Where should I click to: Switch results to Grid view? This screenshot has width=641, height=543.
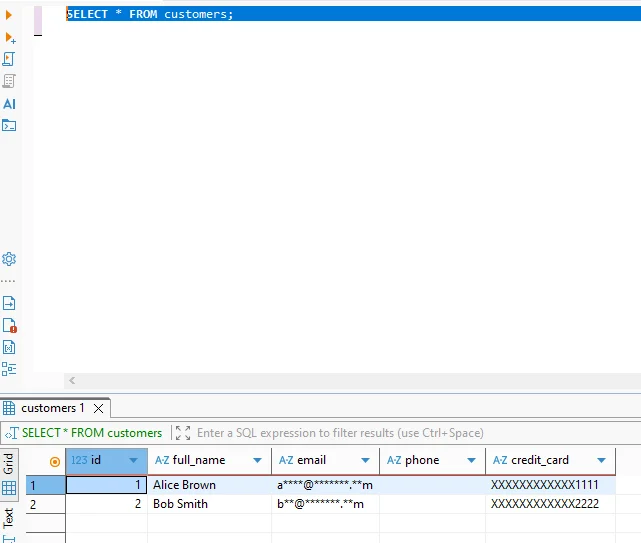coord(8,463)
